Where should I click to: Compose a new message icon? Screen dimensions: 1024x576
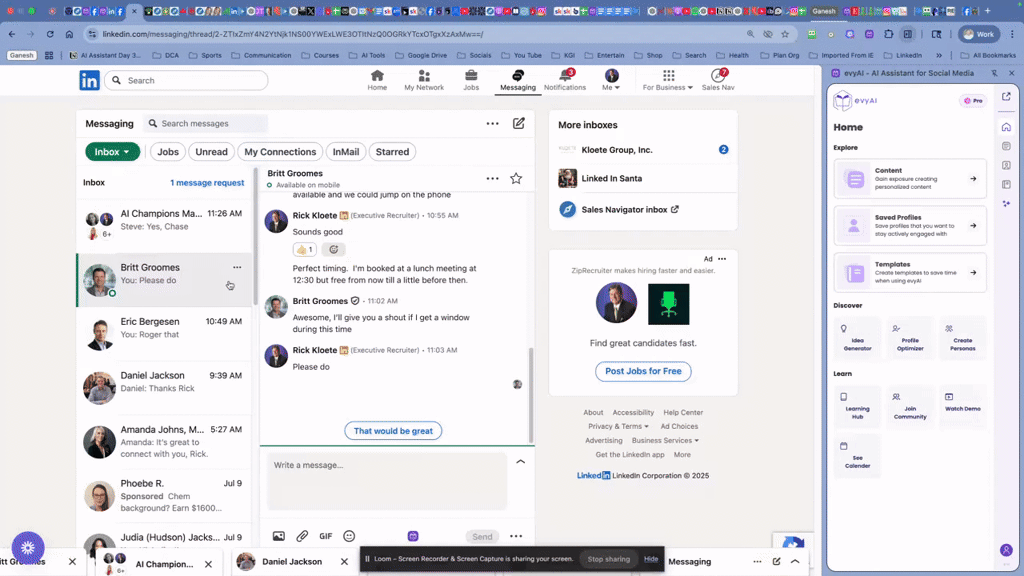(519, 123)
